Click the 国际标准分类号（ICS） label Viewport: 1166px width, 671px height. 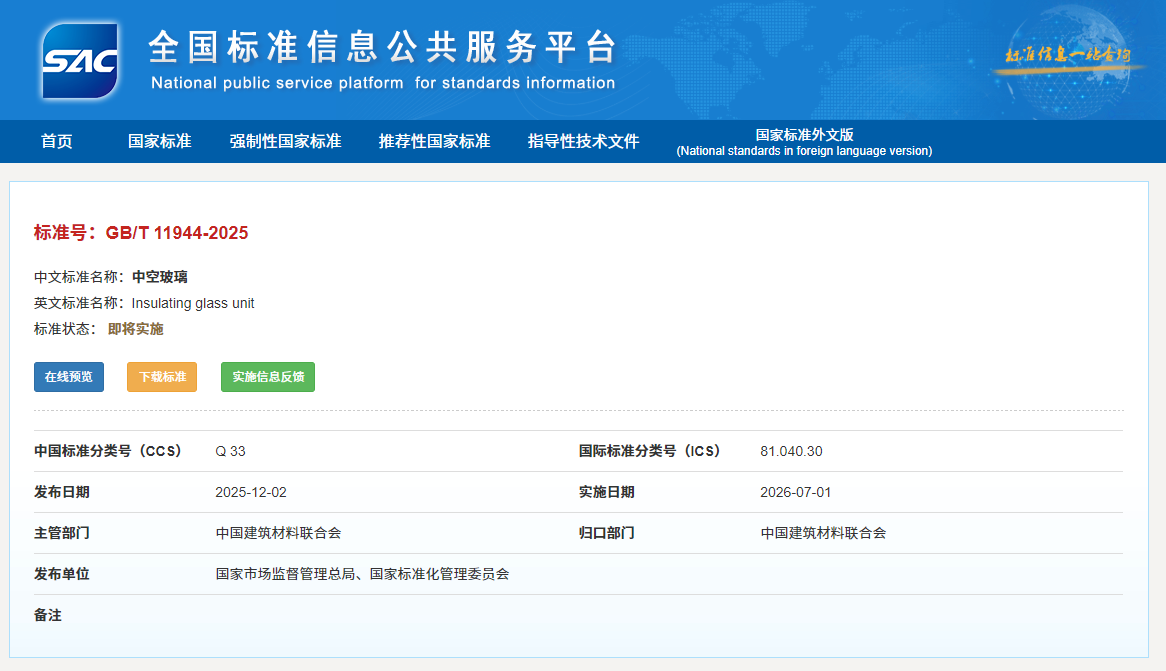point(650,451)
